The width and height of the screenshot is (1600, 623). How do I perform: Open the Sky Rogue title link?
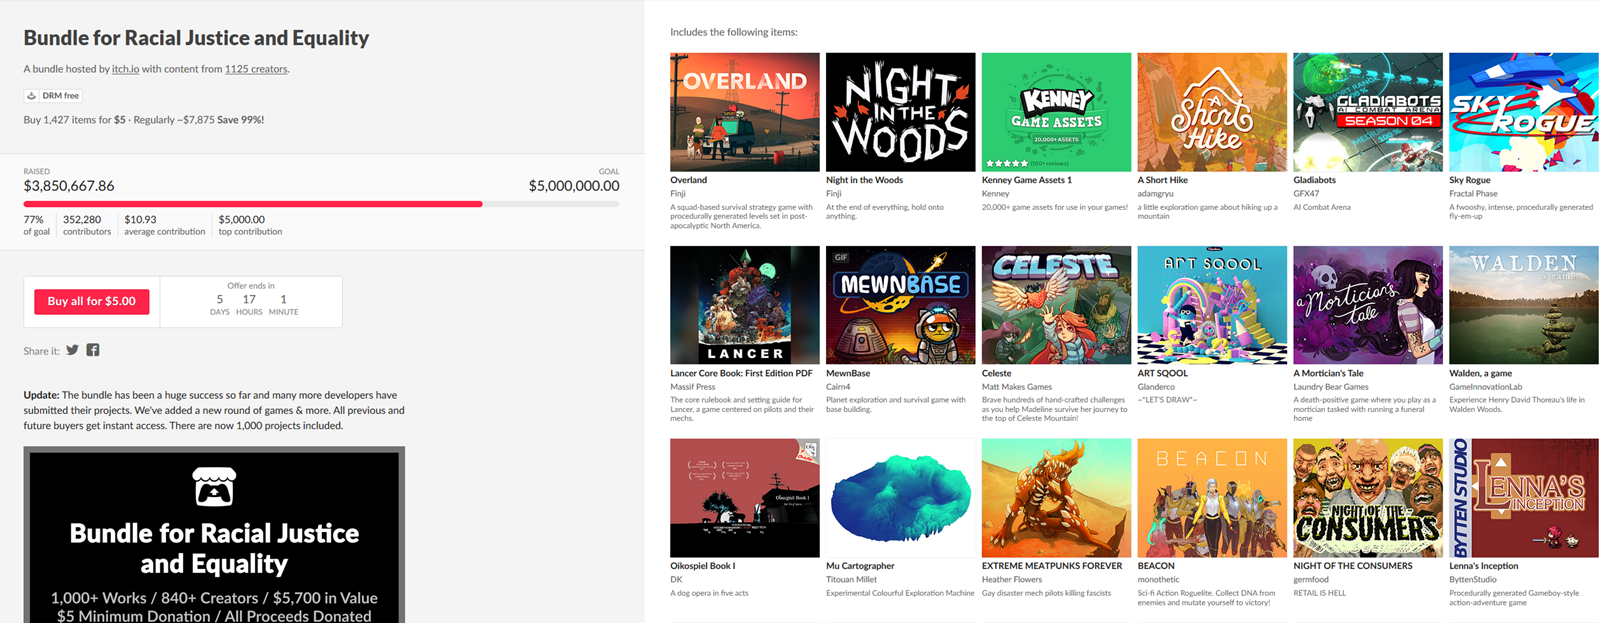[x=1470, y=180]
